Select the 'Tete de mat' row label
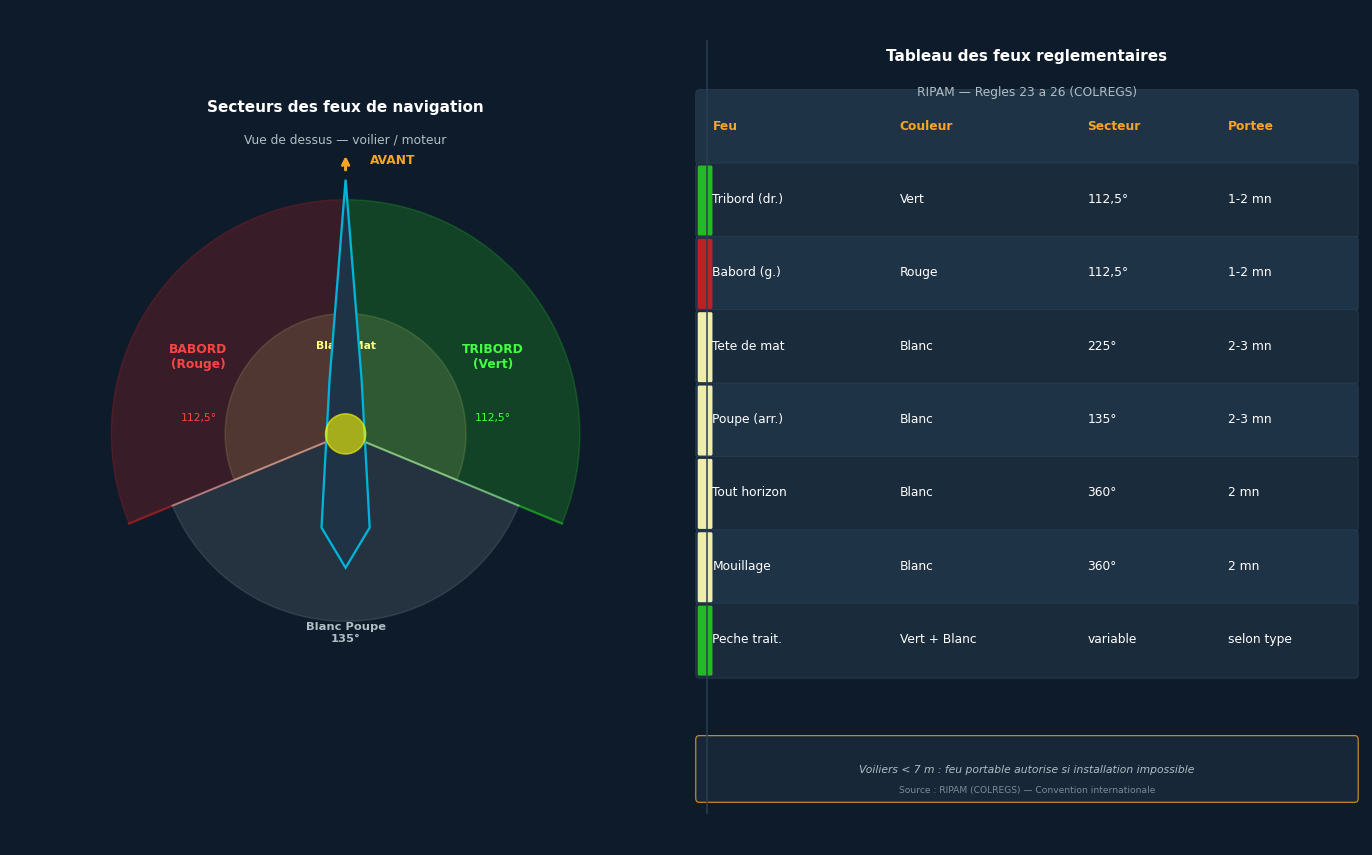1372x855 pixels. point(748,347)
